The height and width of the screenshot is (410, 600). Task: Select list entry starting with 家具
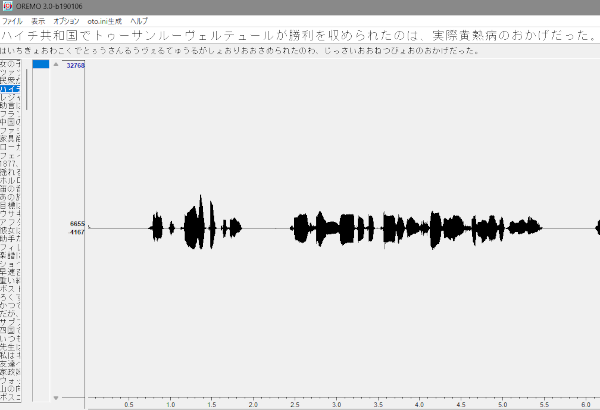(x=10, y=139)
